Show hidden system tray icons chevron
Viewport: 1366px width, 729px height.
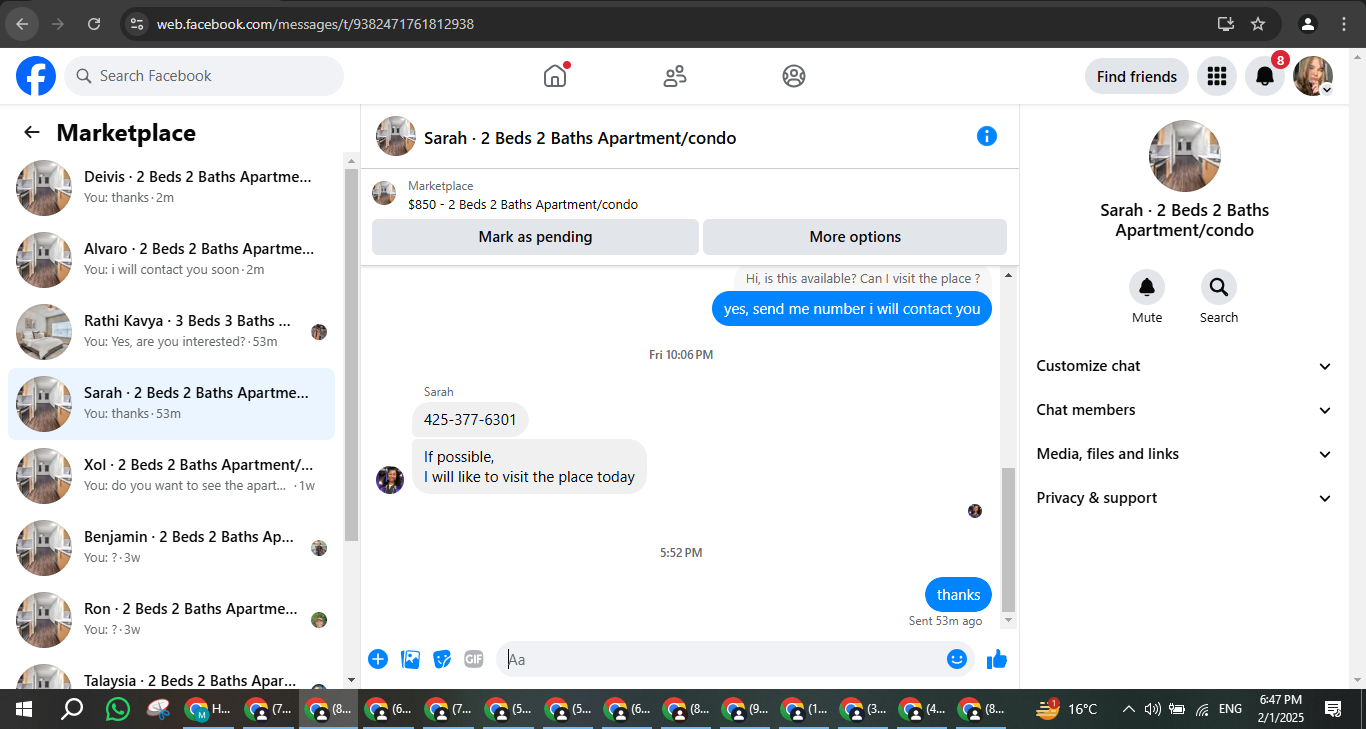click(x=1128, y=709)
